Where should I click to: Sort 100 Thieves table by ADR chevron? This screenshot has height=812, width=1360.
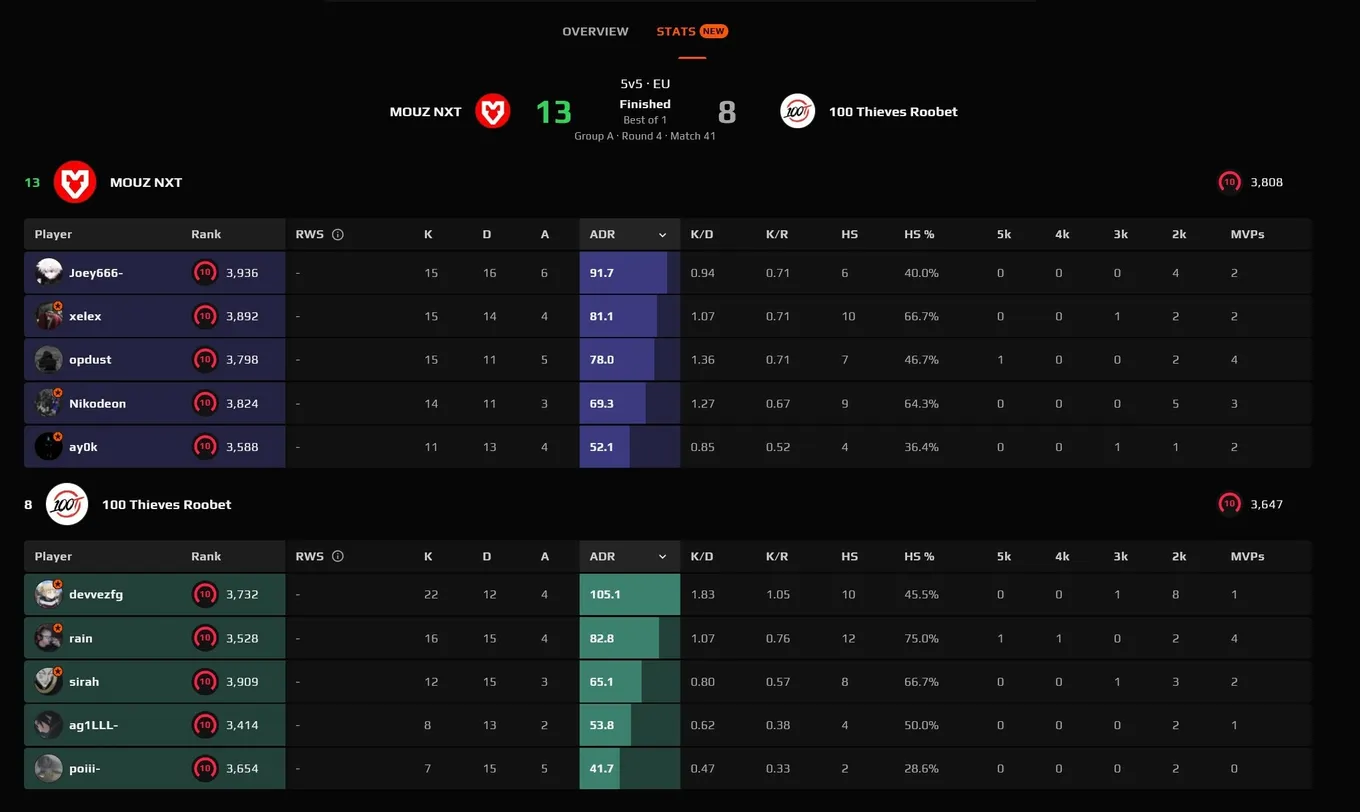tap(662, 557)
